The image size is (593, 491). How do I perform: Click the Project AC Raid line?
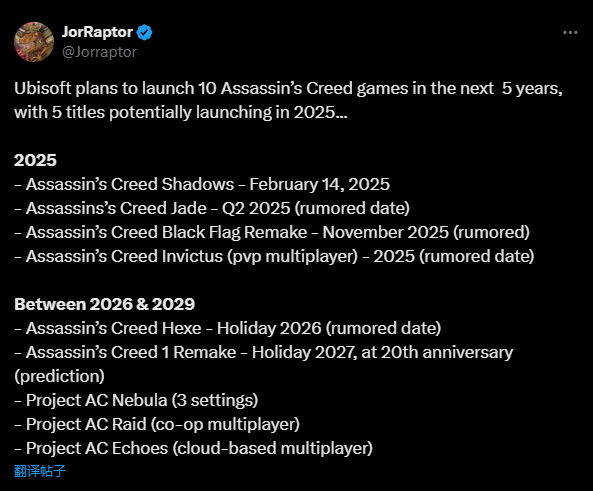157,424
